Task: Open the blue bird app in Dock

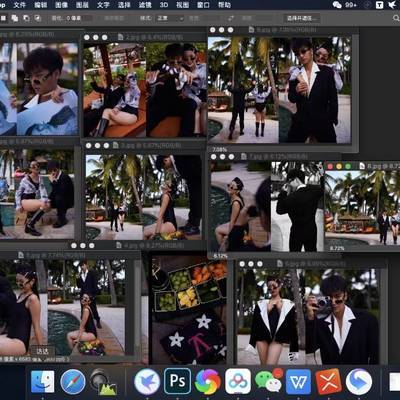Action: (147, 382)
